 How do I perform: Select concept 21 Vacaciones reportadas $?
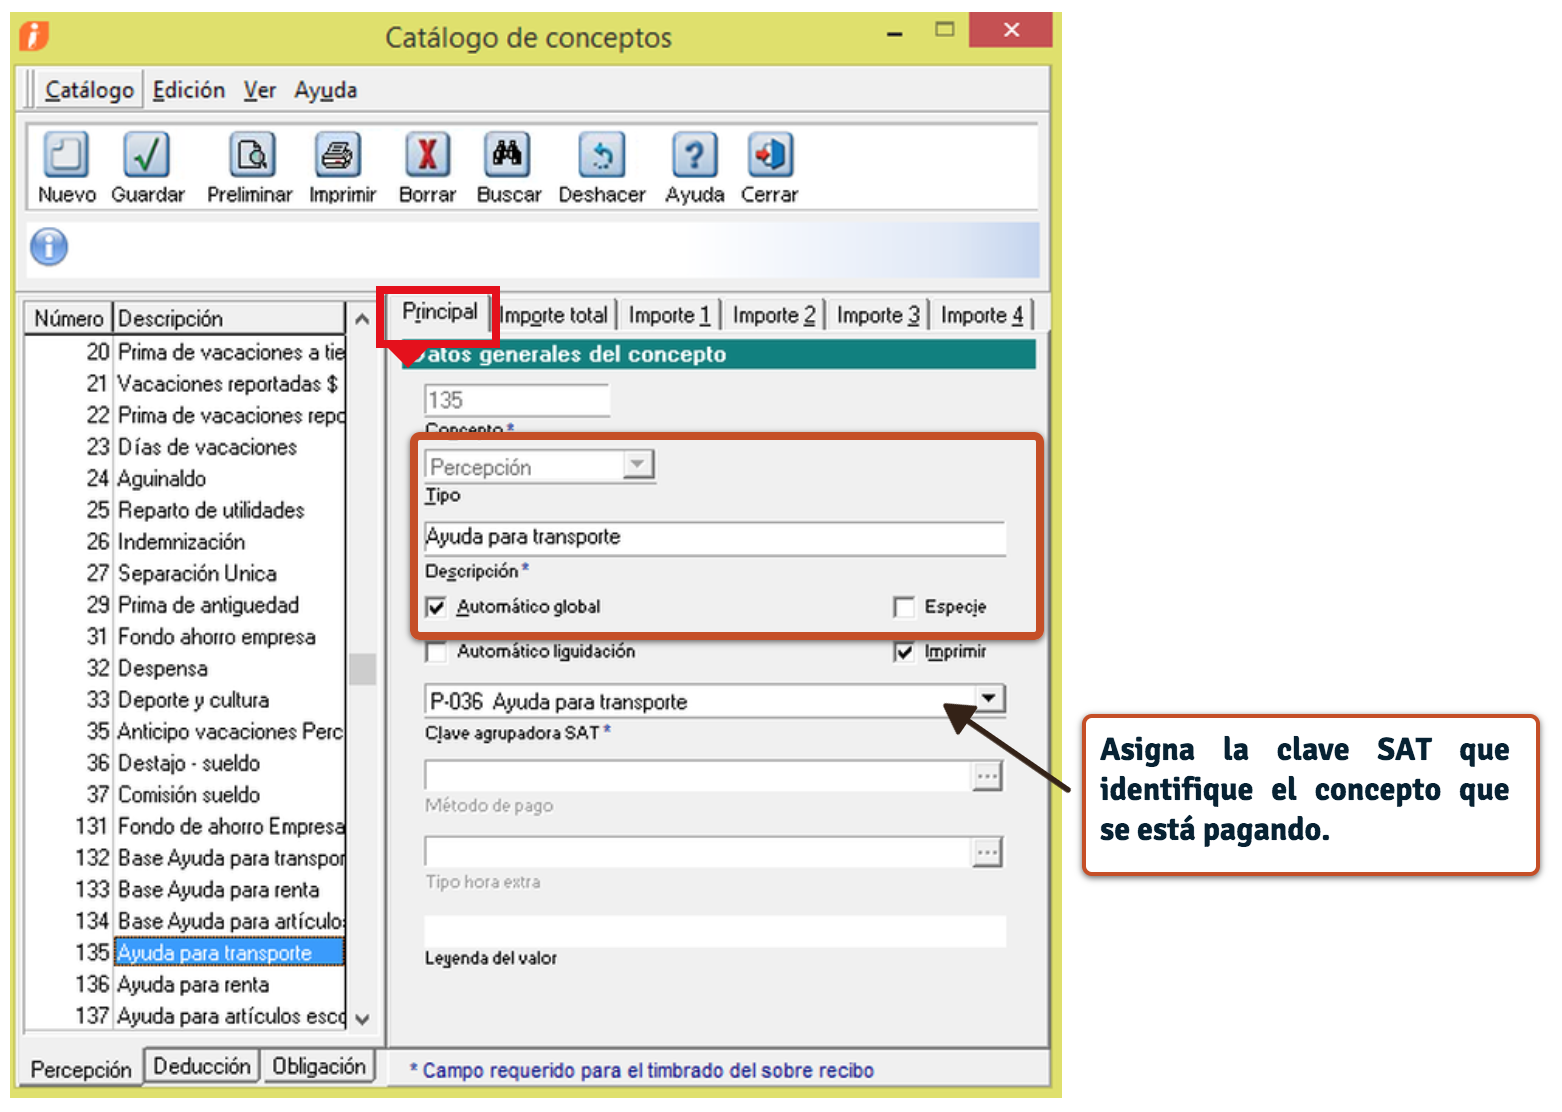[x=185, y=384]
